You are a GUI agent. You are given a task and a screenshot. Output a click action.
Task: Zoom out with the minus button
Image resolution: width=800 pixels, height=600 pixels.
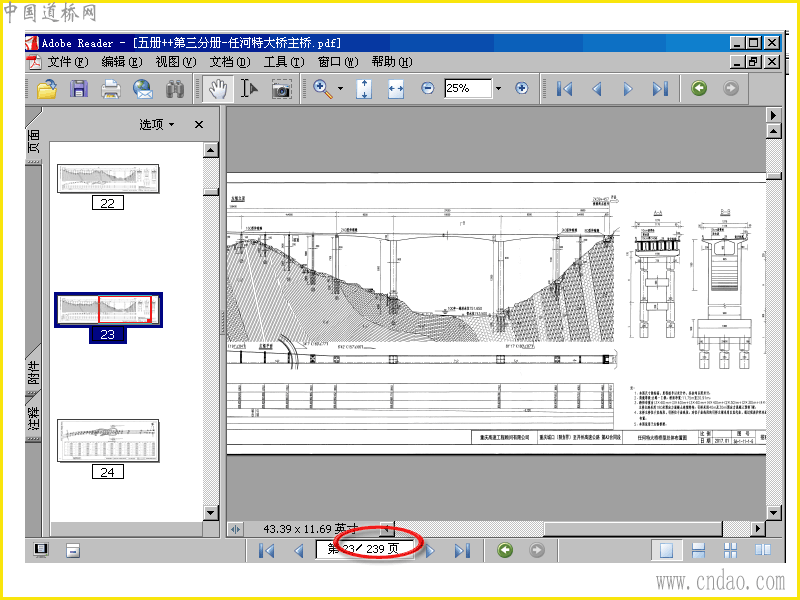pos(428,88)
